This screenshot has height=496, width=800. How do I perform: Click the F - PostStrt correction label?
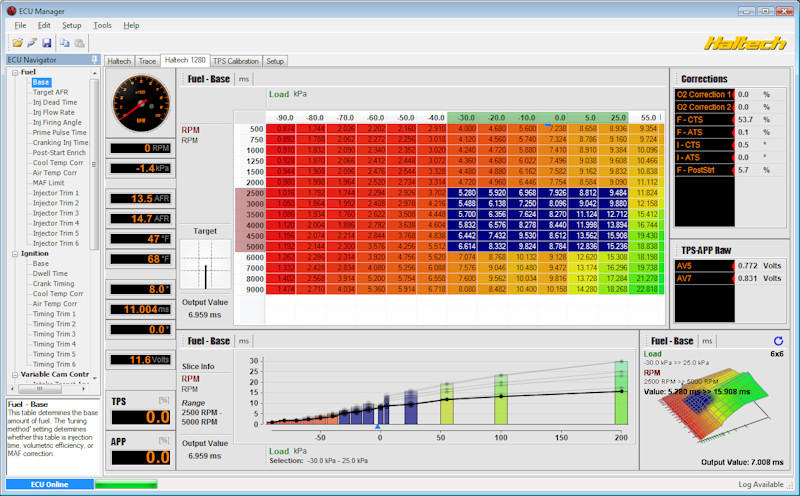pyautogui.click(x=704, y=170)
